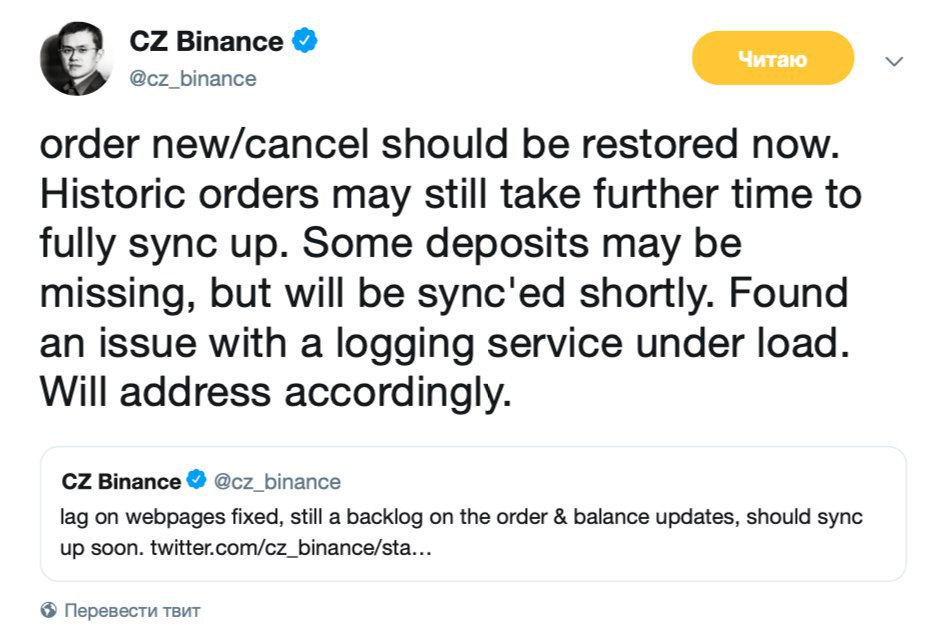
Task: Click the CZ Binance name in the quoted tweet
Action: 121,482
